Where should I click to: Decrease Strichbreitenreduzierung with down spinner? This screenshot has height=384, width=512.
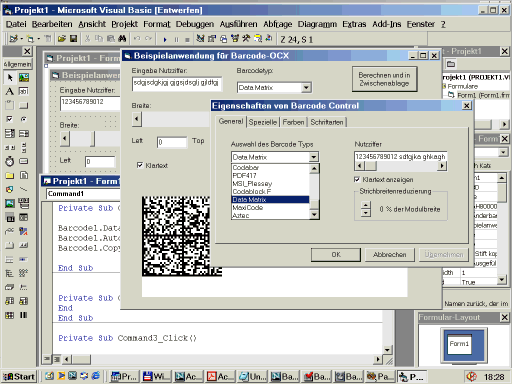(366, 213)
